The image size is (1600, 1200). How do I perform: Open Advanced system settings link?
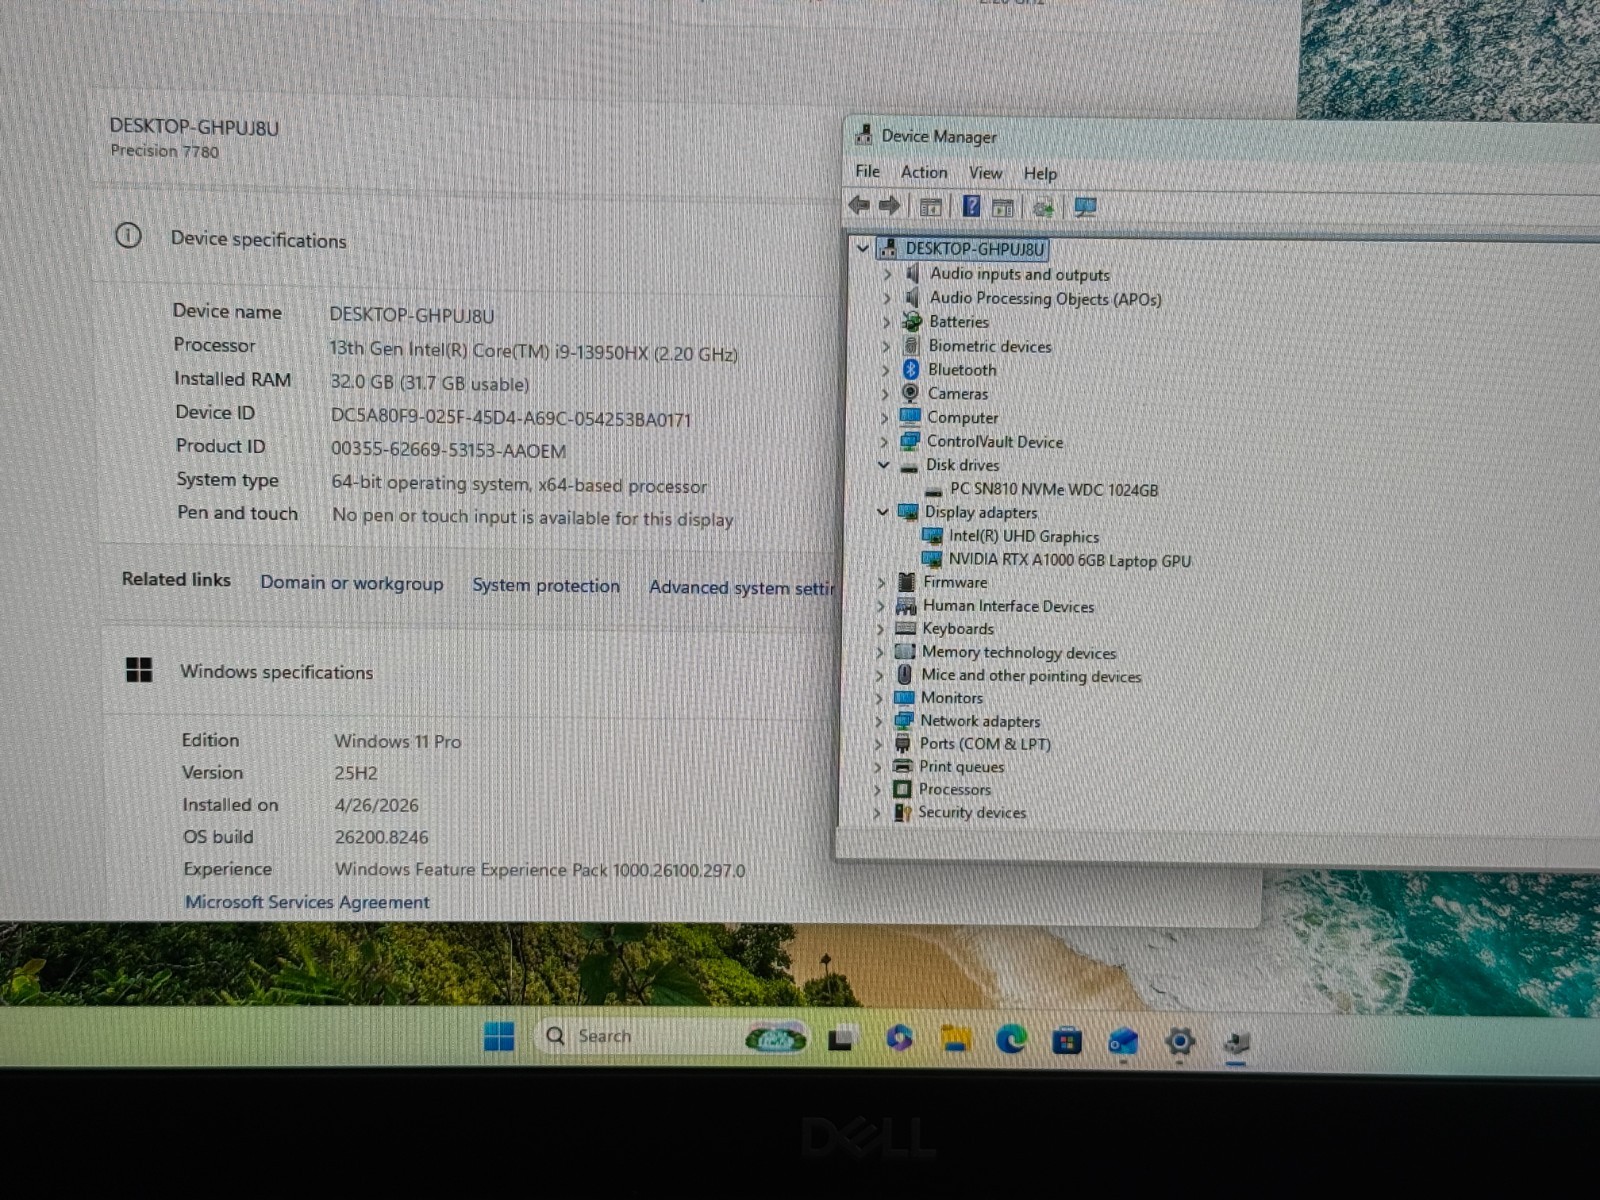741,588
